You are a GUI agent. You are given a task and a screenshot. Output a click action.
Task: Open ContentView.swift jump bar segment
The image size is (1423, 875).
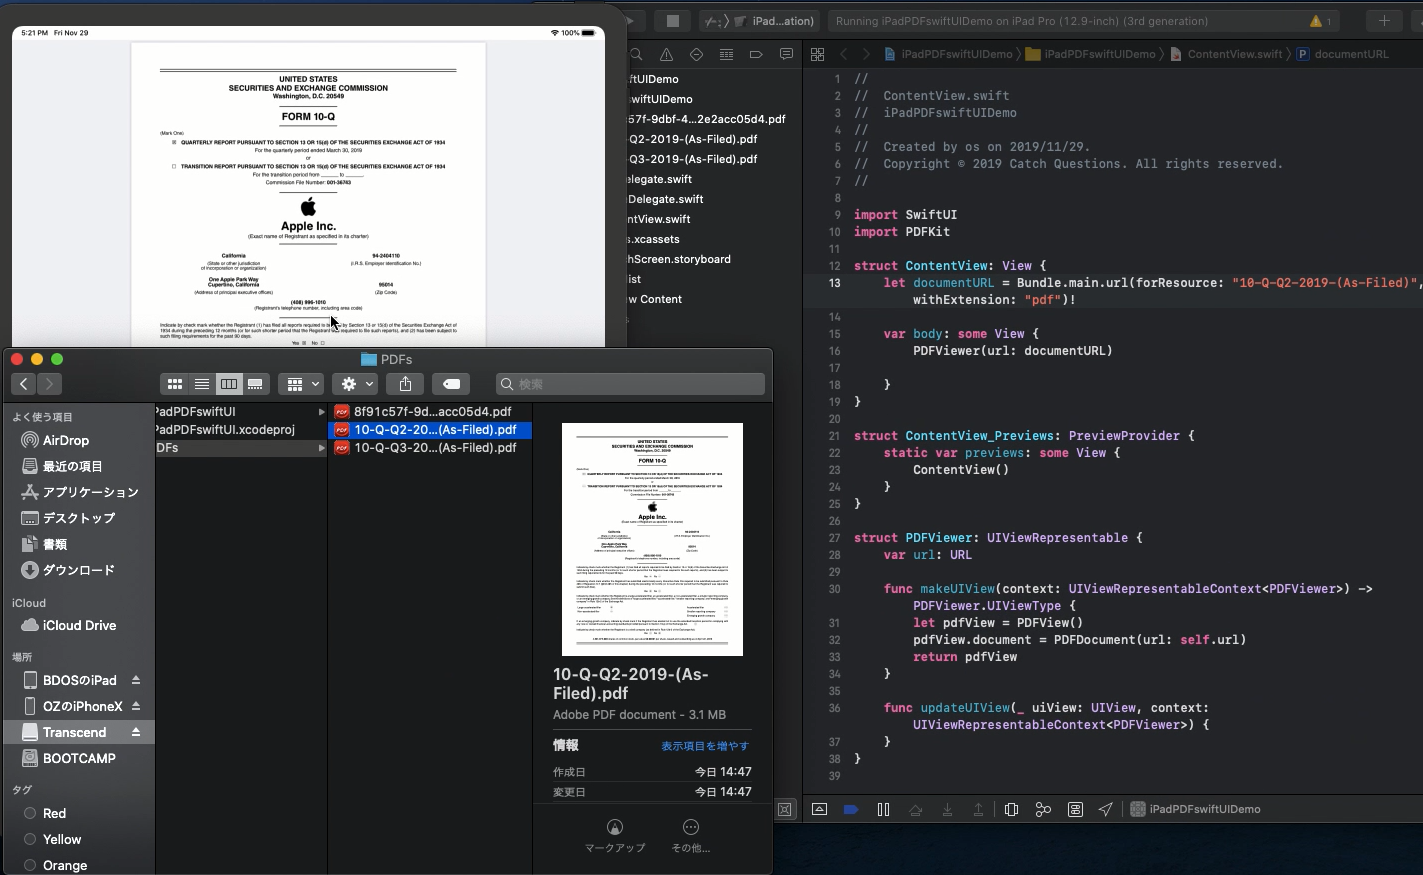click(x=1225, y=54)
